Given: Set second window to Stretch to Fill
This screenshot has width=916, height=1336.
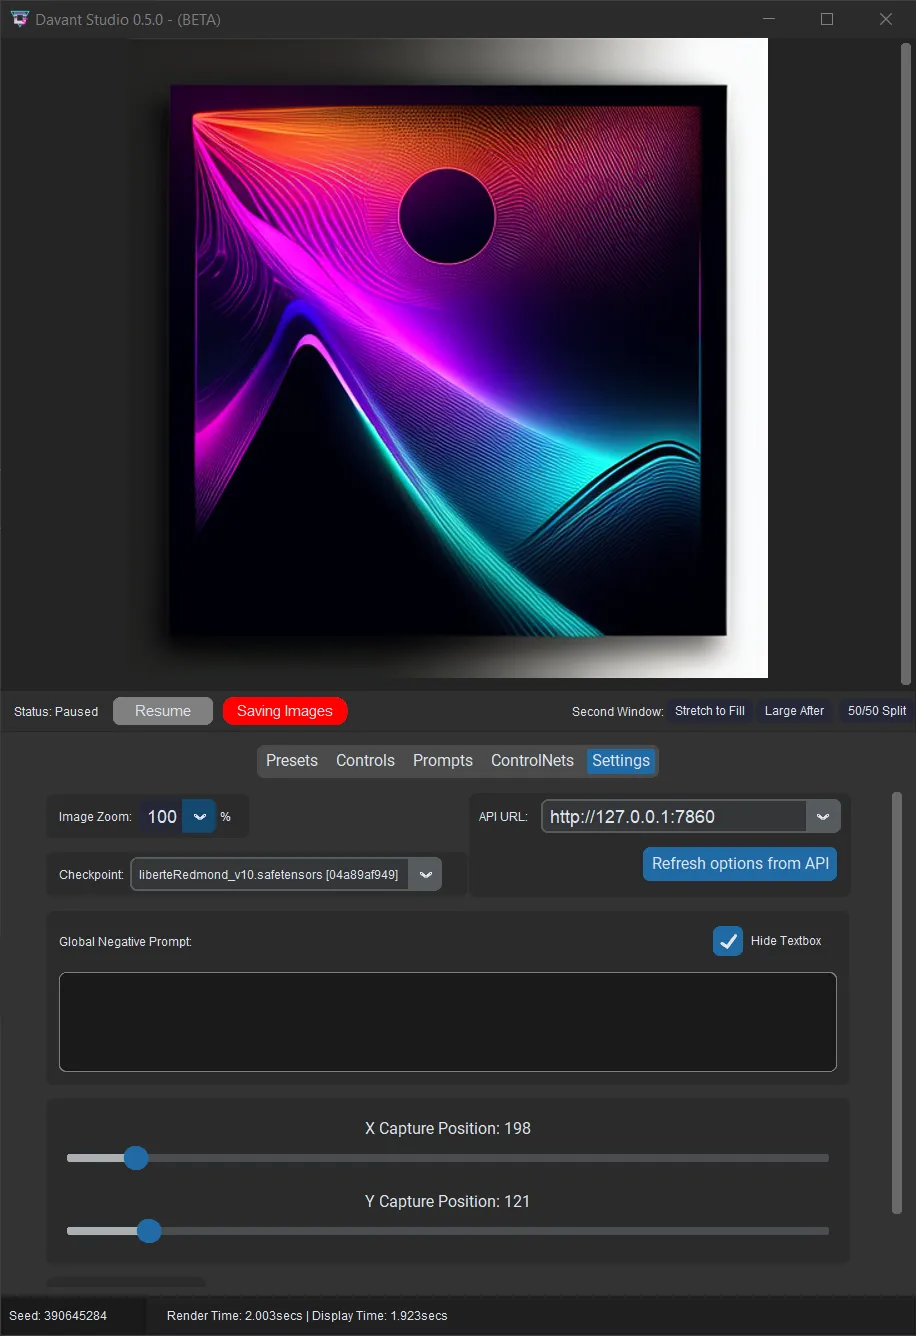Looking at the screenshot, I should coord(710,711).
